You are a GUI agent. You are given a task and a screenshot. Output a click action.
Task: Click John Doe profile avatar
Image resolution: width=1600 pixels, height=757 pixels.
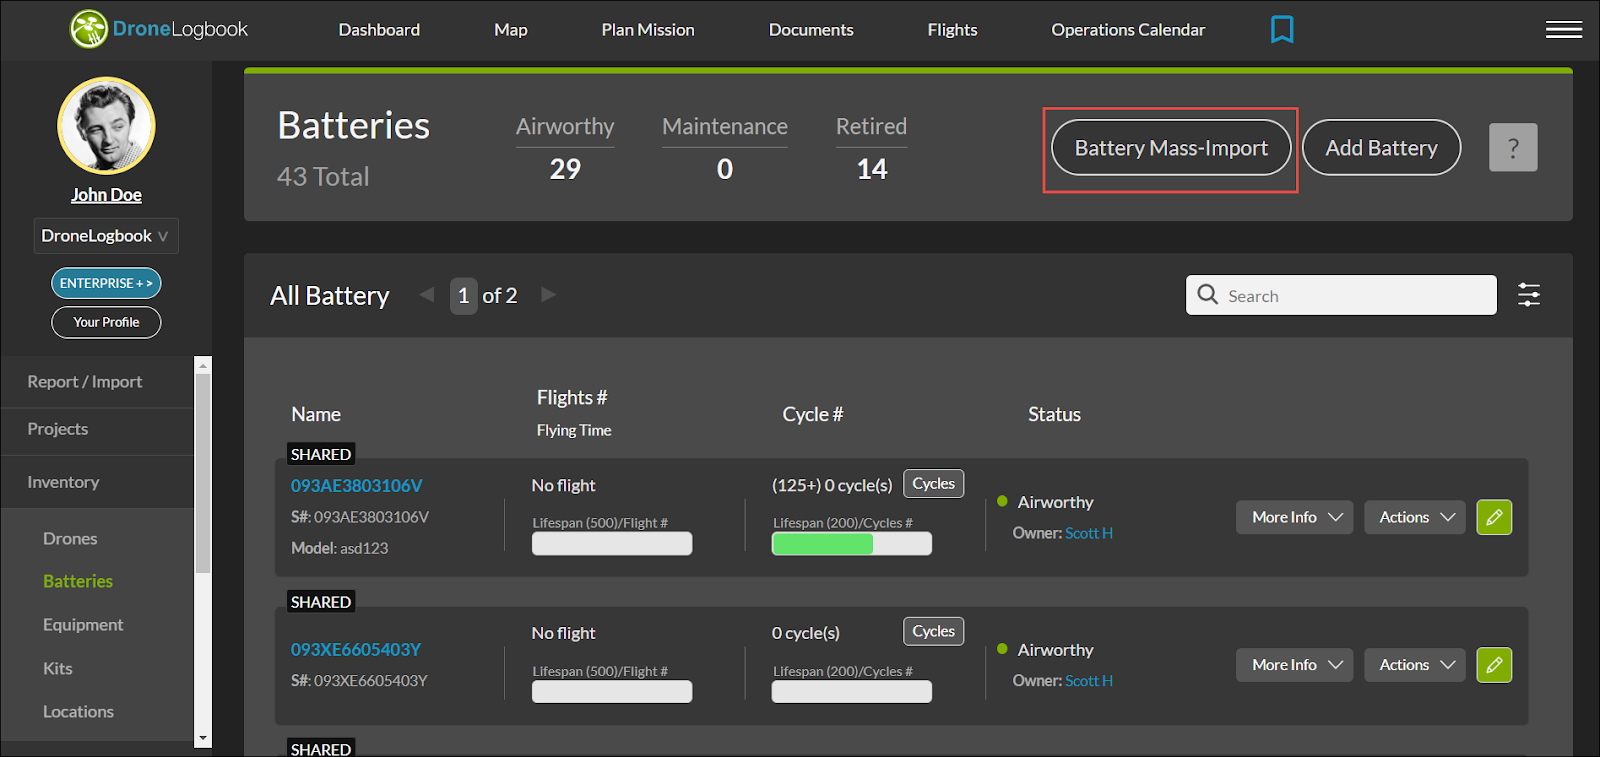coord(106,126)
